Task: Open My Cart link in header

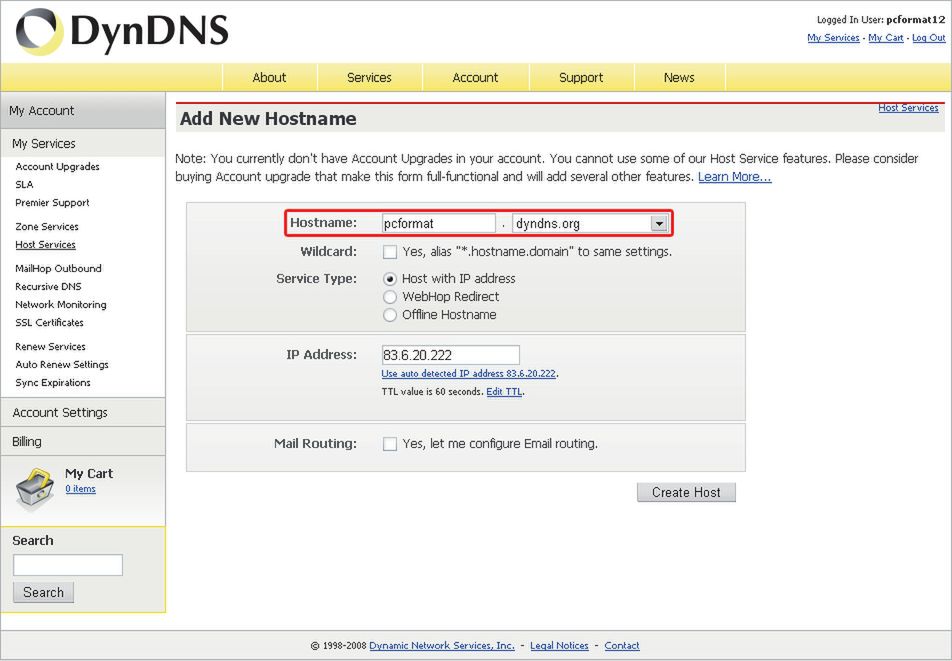Action: [886, 38]
